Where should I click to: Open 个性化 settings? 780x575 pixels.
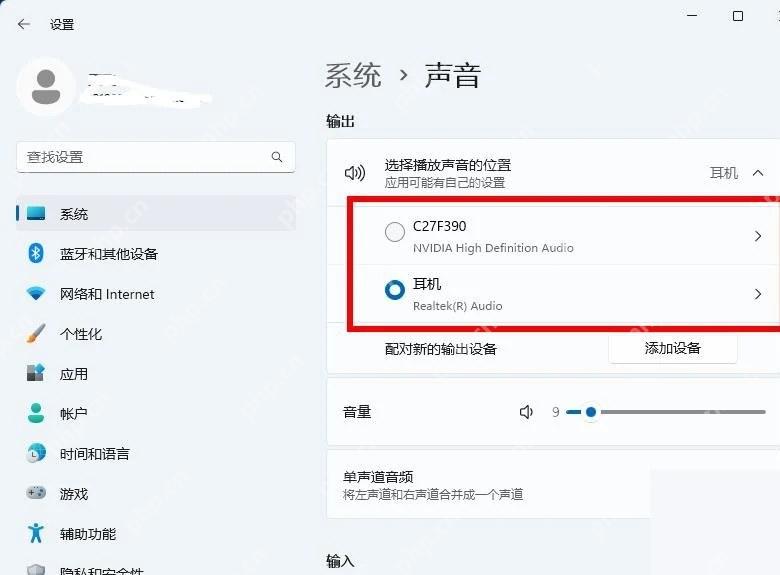(156, 333)
